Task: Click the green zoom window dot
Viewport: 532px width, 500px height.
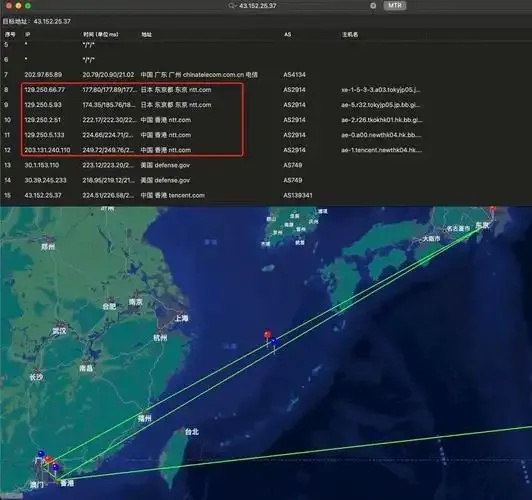Action: pos(28,5)
